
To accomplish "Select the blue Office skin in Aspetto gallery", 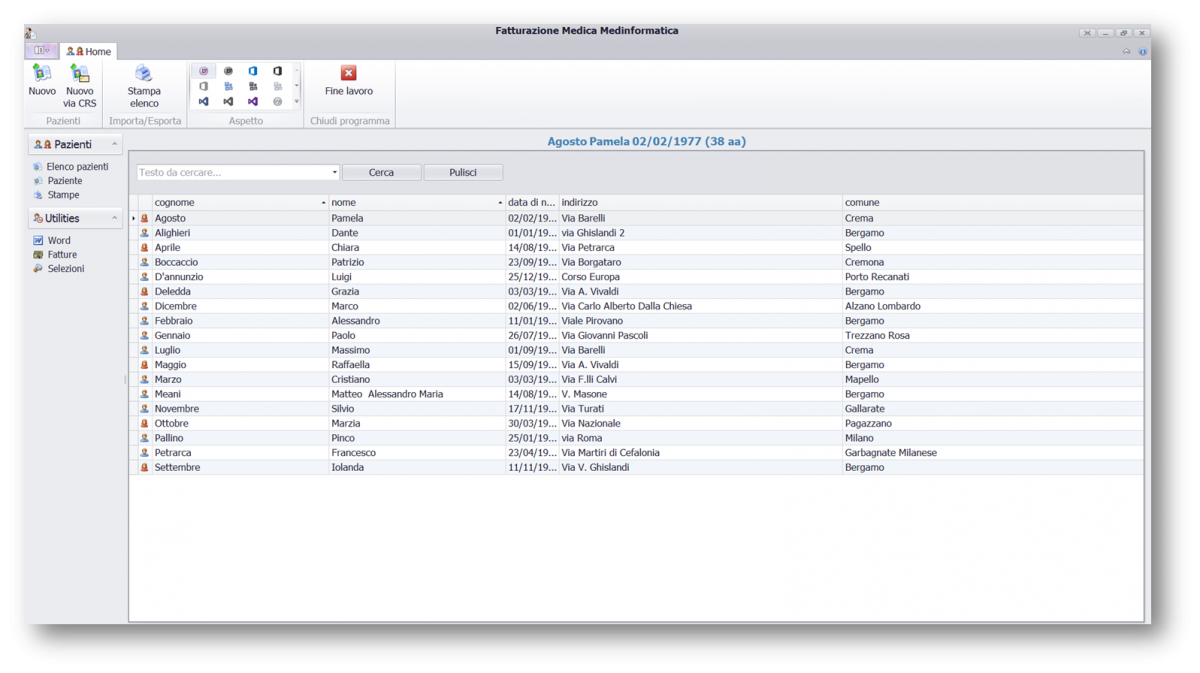I will (x=253, y=71).
